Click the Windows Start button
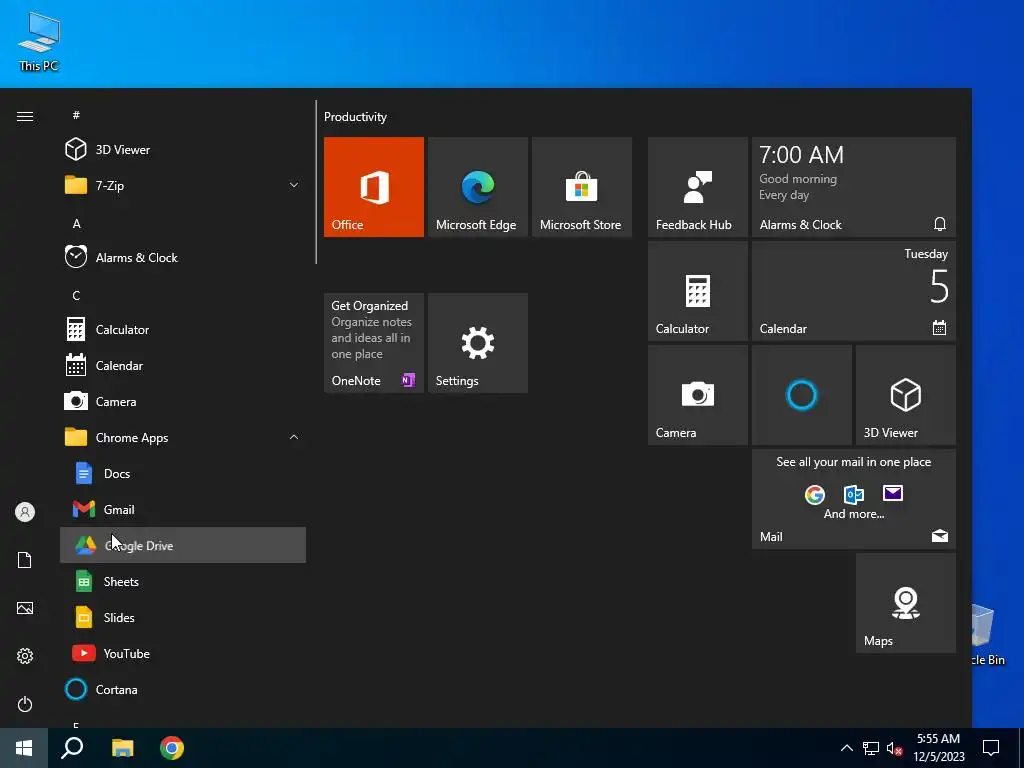1024x768 pixels. [24, 748]
